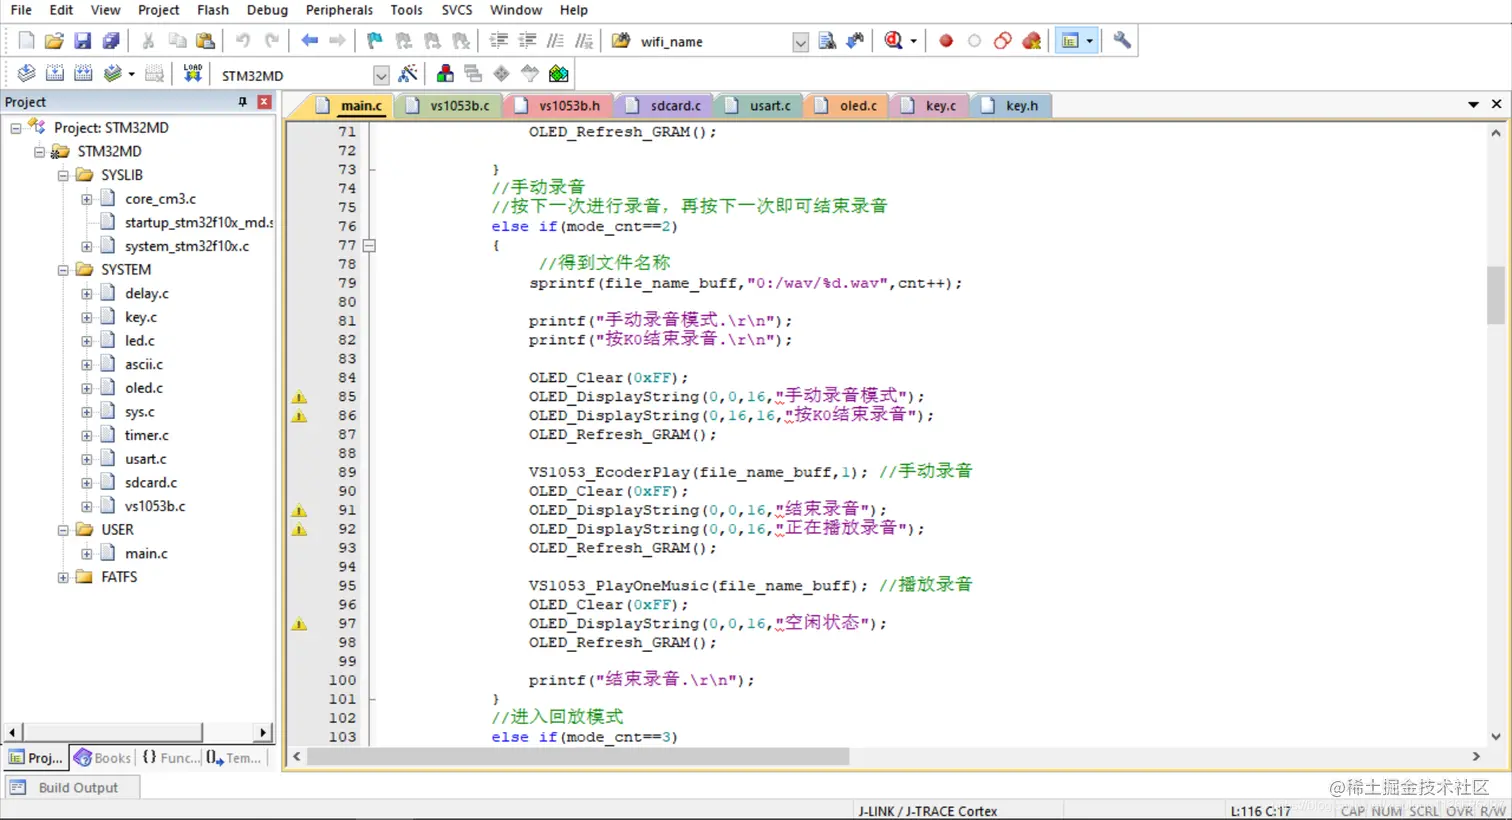Expand the delay.c file node
This screenshot has width=1512, height=820.
click(87, 294)
